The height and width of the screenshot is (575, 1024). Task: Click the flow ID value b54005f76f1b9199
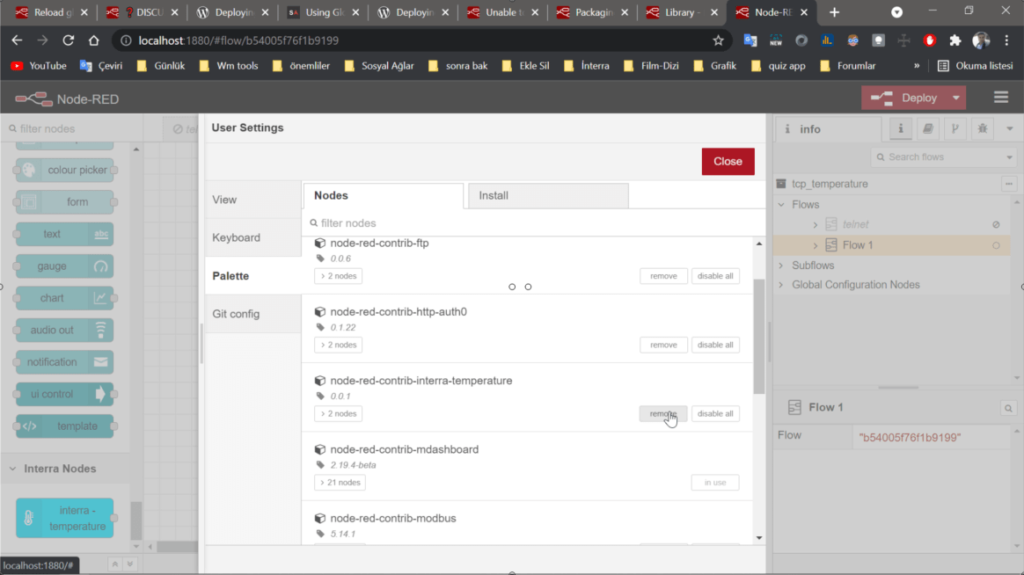pyautogui.click(x=910, y=437)
